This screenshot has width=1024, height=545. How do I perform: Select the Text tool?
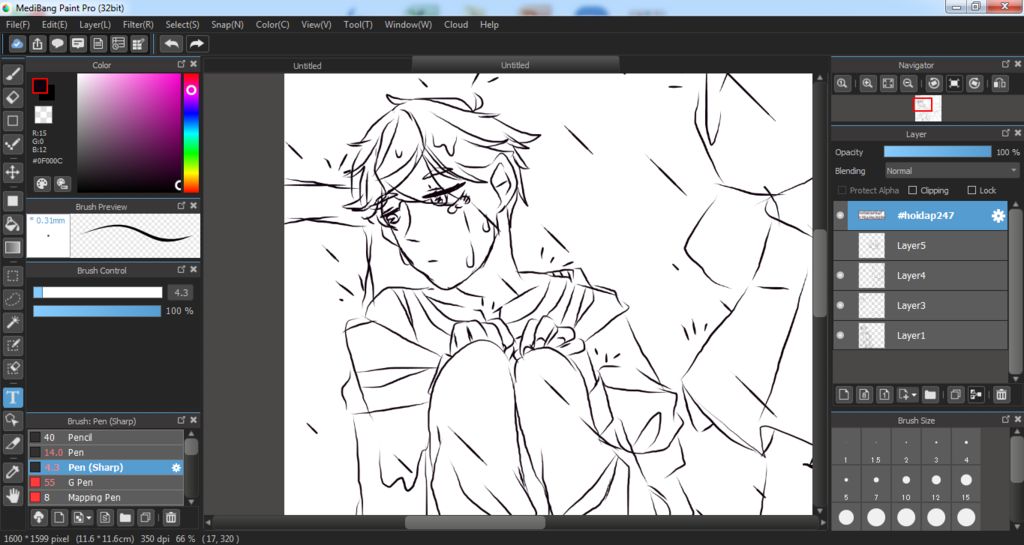[x=12, y=397]
